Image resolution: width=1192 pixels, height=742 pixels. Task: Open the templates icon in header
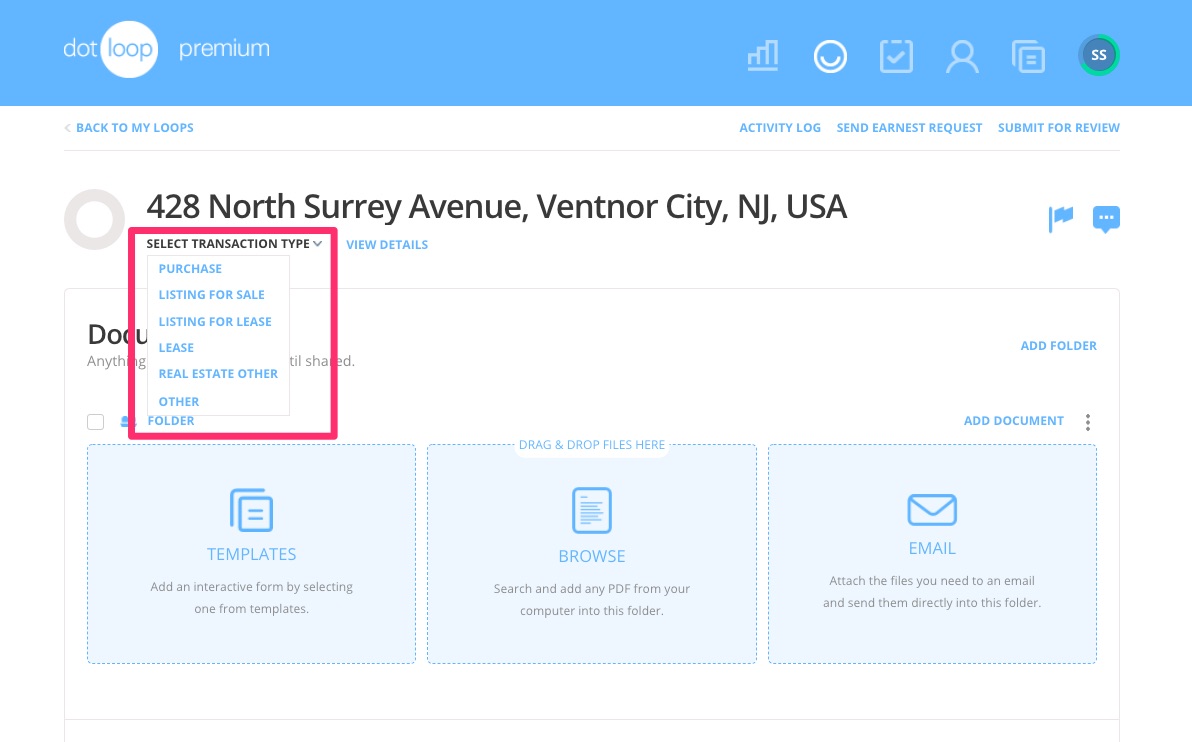click(1028, 56)
